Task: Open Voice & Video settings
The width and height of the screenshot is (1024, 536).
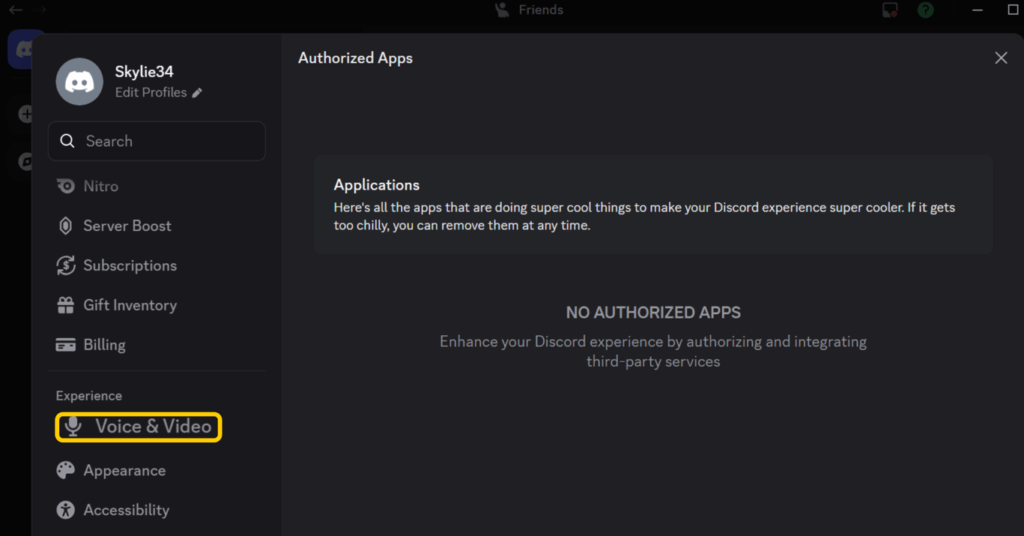Action: pos(138,427)
